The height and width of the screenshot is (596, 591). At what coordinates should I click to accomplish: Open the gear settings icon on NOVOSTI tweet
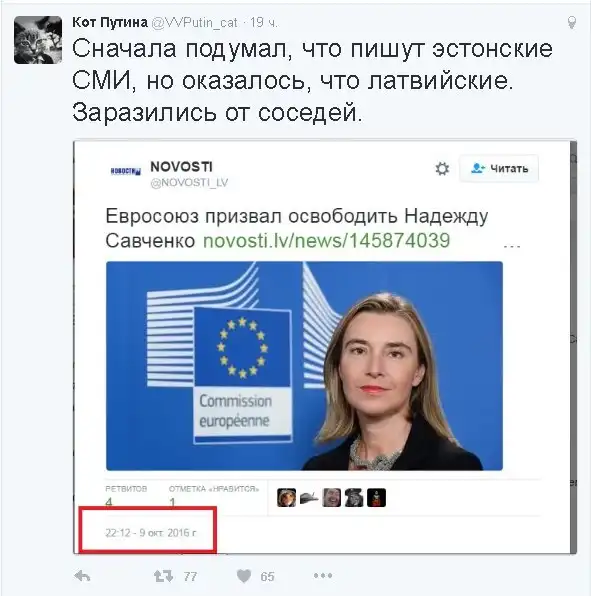click(x=442, y=168)
